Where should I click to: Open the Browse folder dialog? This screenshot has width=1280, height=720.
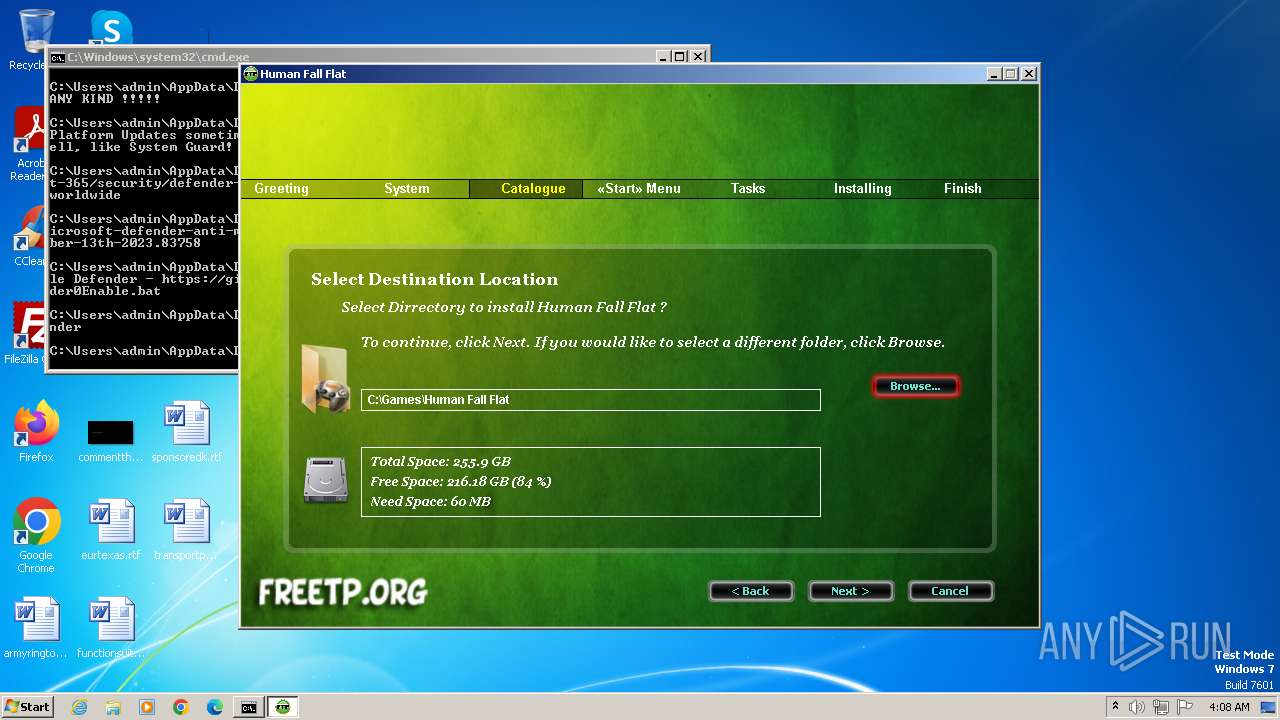[x=915, y=386]
